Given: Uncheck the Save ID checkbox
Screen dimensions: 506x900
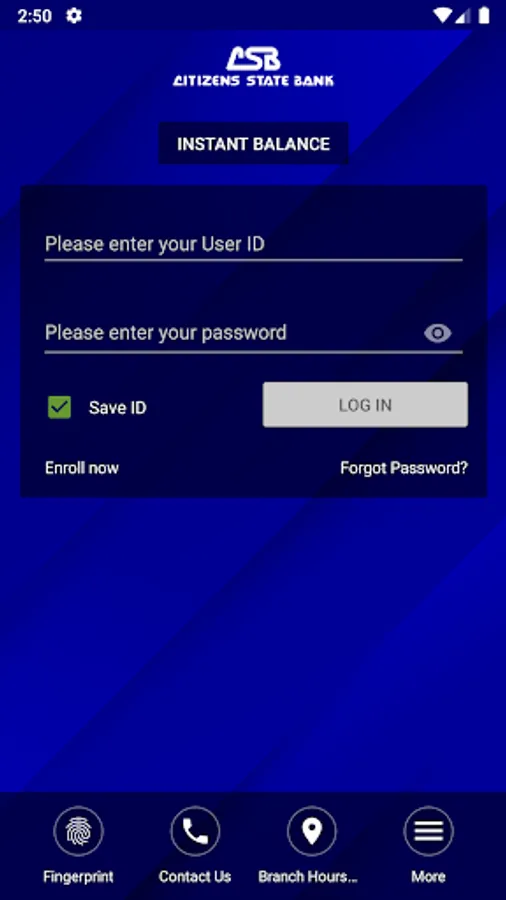Looking at the screenshot, I should click(x=59, y=407).
